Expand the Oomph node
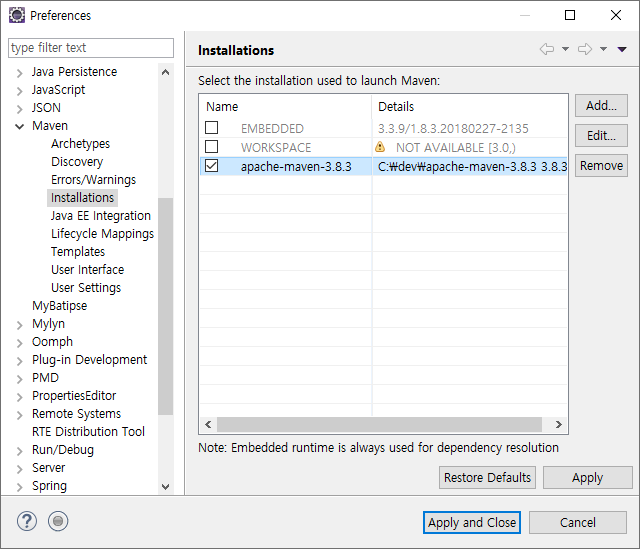 (19, 343)
